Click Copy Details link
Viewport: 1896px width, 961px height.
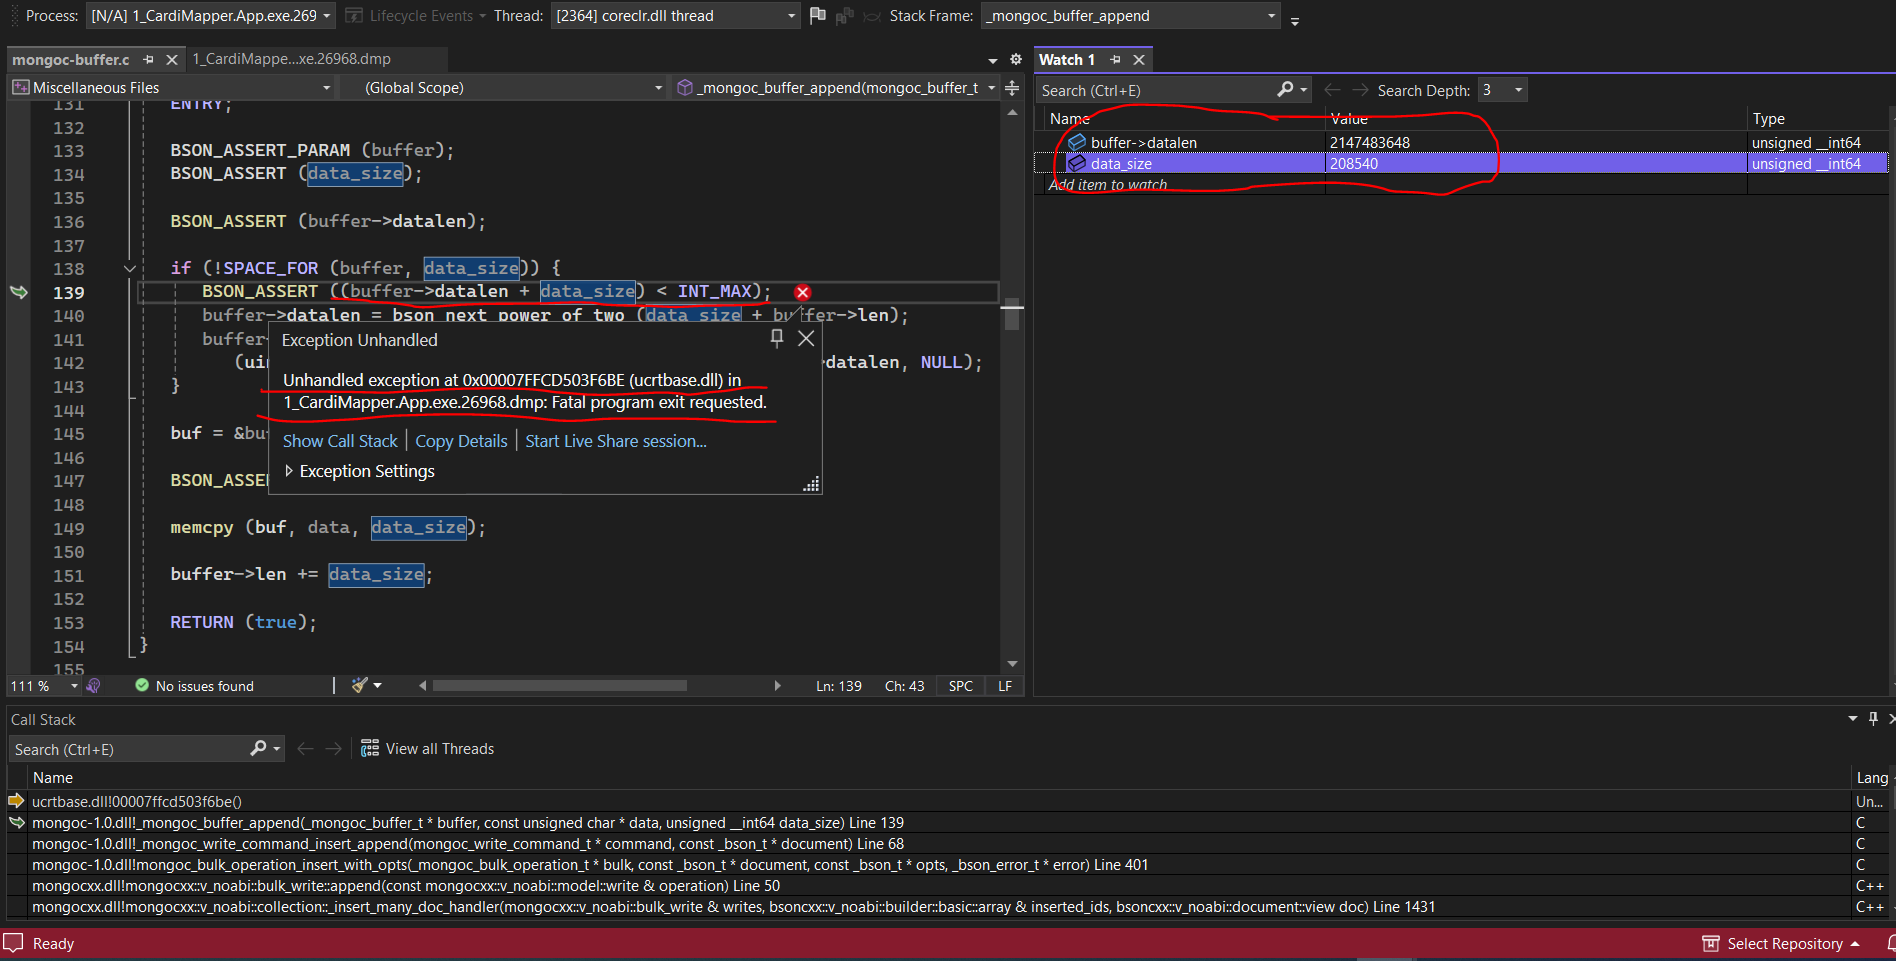(x=461, y=441)
